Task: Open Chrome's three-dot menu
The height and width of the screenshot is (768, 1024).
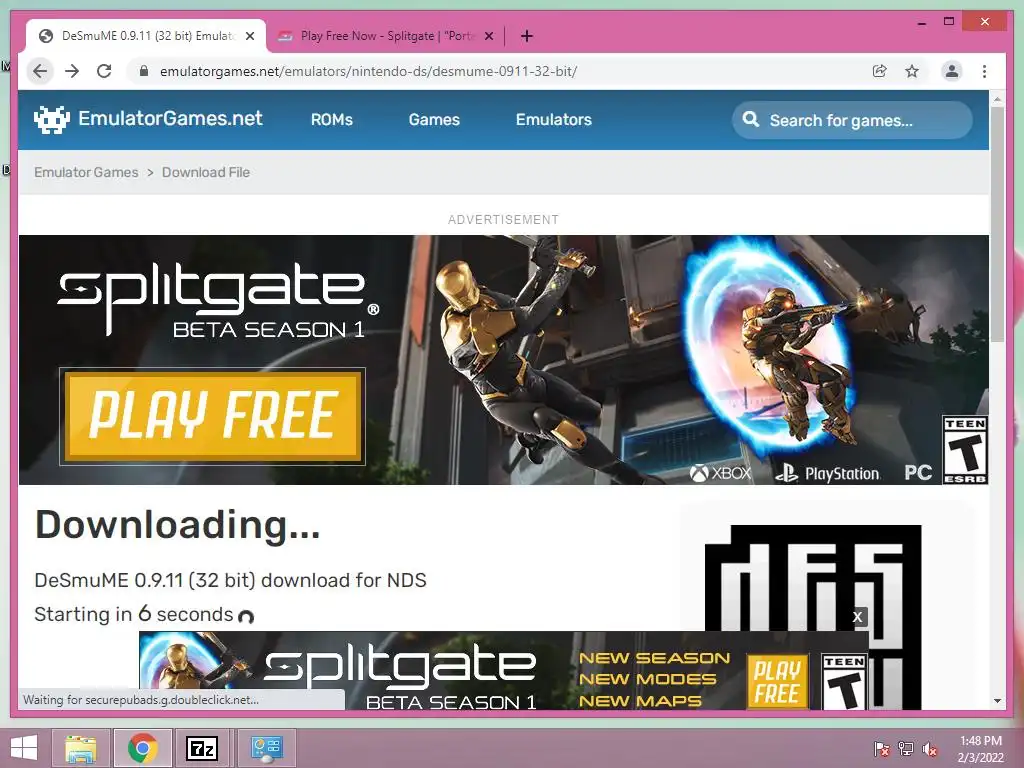Action: (x=984, y=71)
